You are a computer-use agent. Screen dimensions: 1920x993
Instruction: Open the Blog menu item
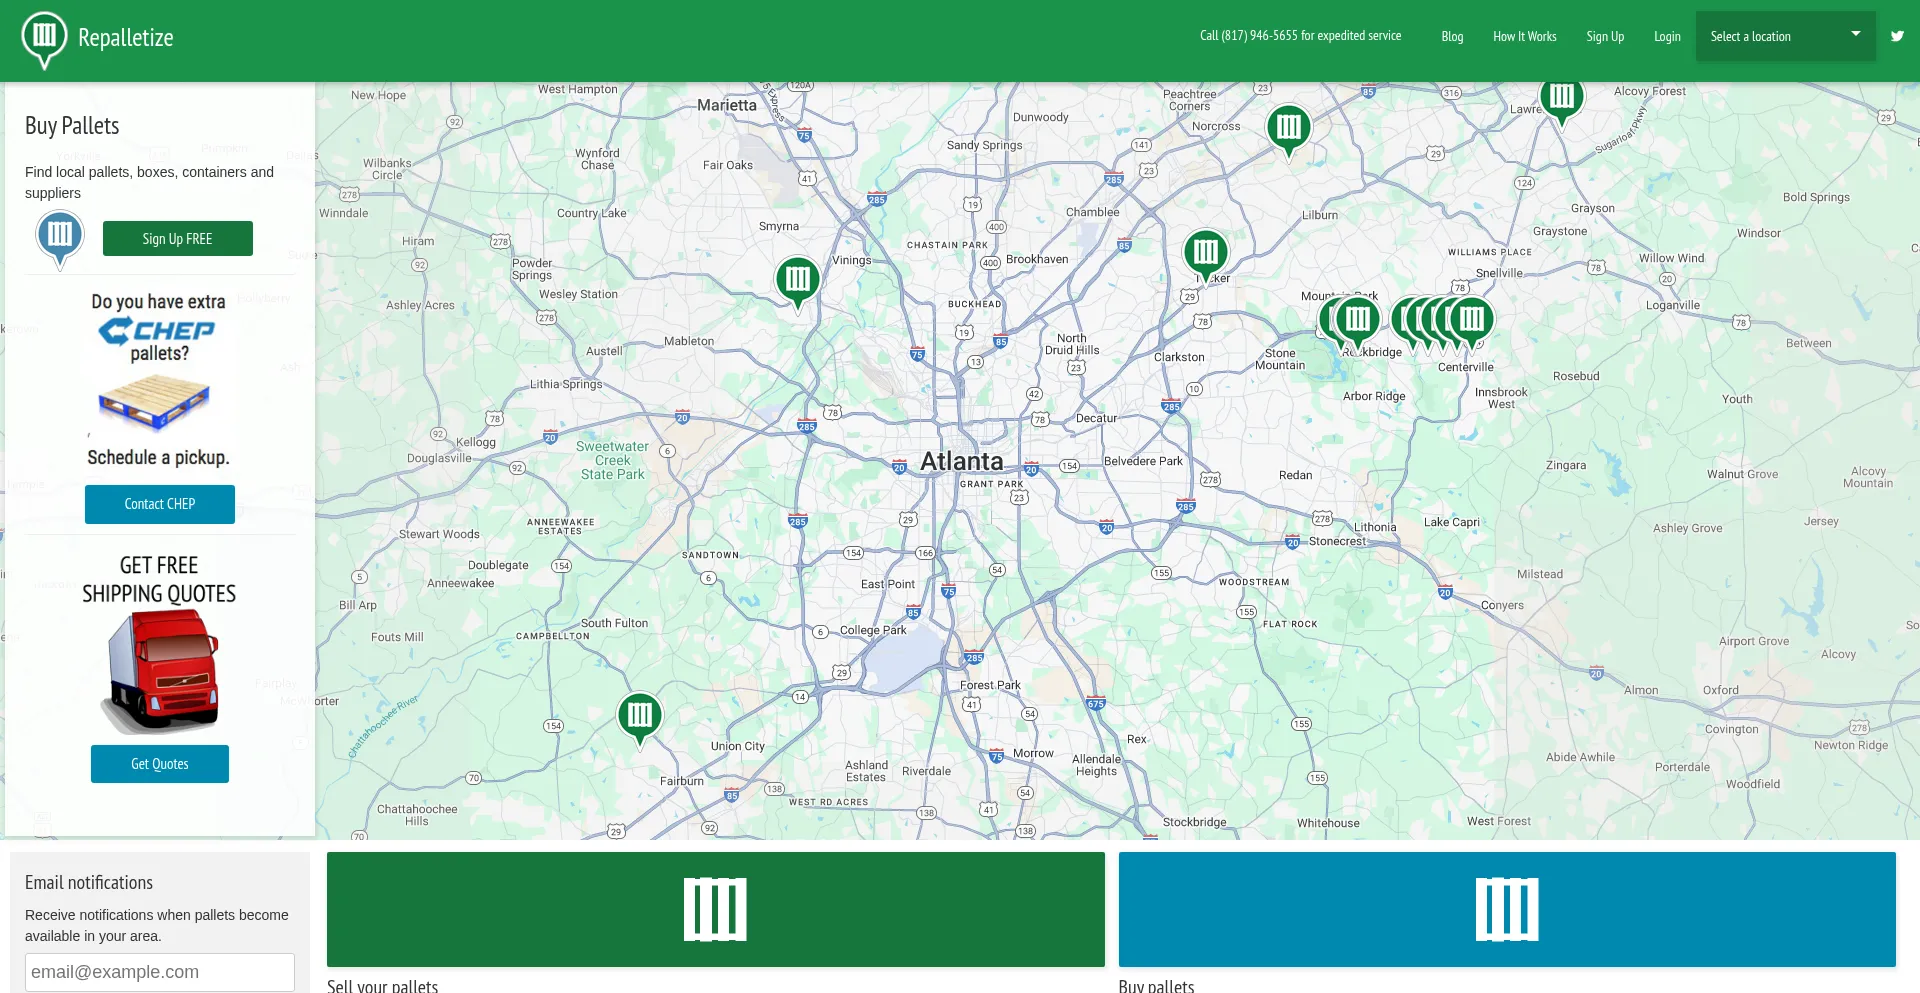click(x=1452, y=36)
